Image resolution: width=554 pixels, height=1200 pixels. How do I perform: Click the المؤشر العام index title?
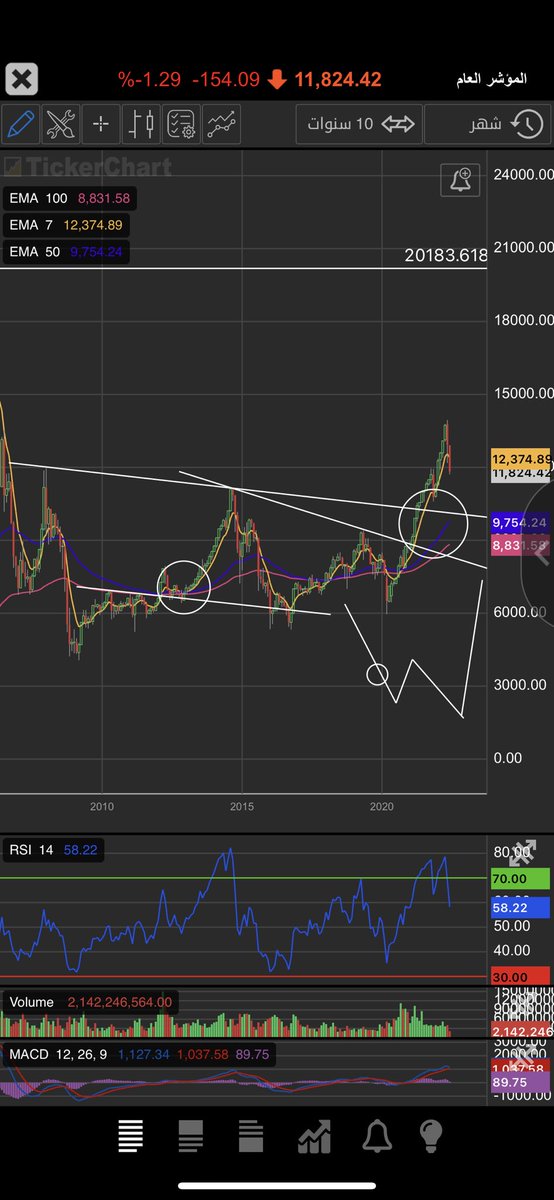[489, 78]
